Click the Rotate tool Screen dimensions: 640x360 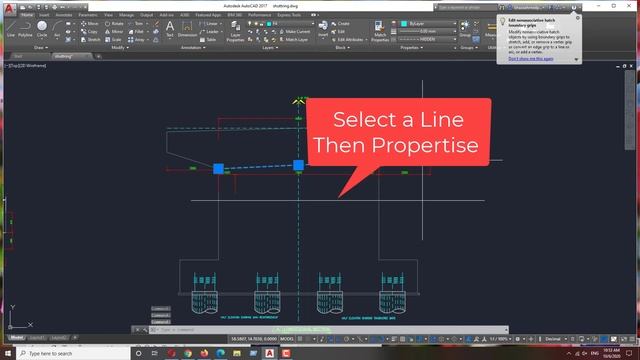pos(114,24)
